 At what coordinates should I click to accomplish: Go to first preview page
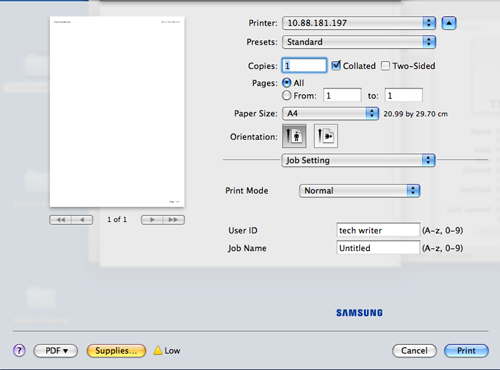point(60,220)
